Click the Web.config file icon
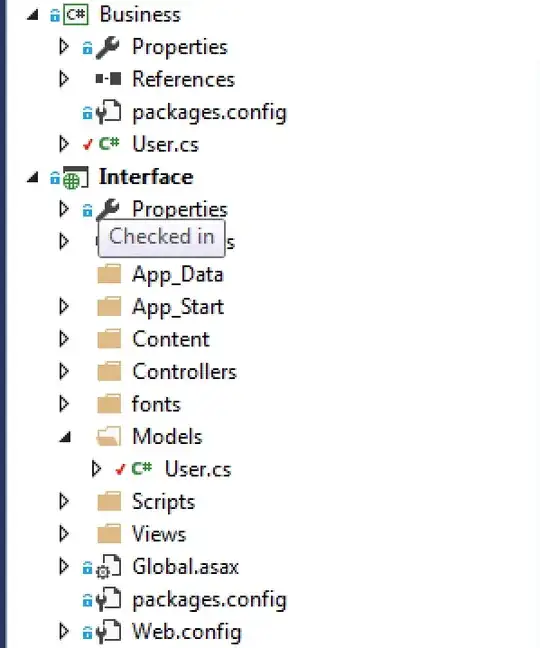Image resolution: width=540 pixels, height=648 pixels. tap(108, 632)
